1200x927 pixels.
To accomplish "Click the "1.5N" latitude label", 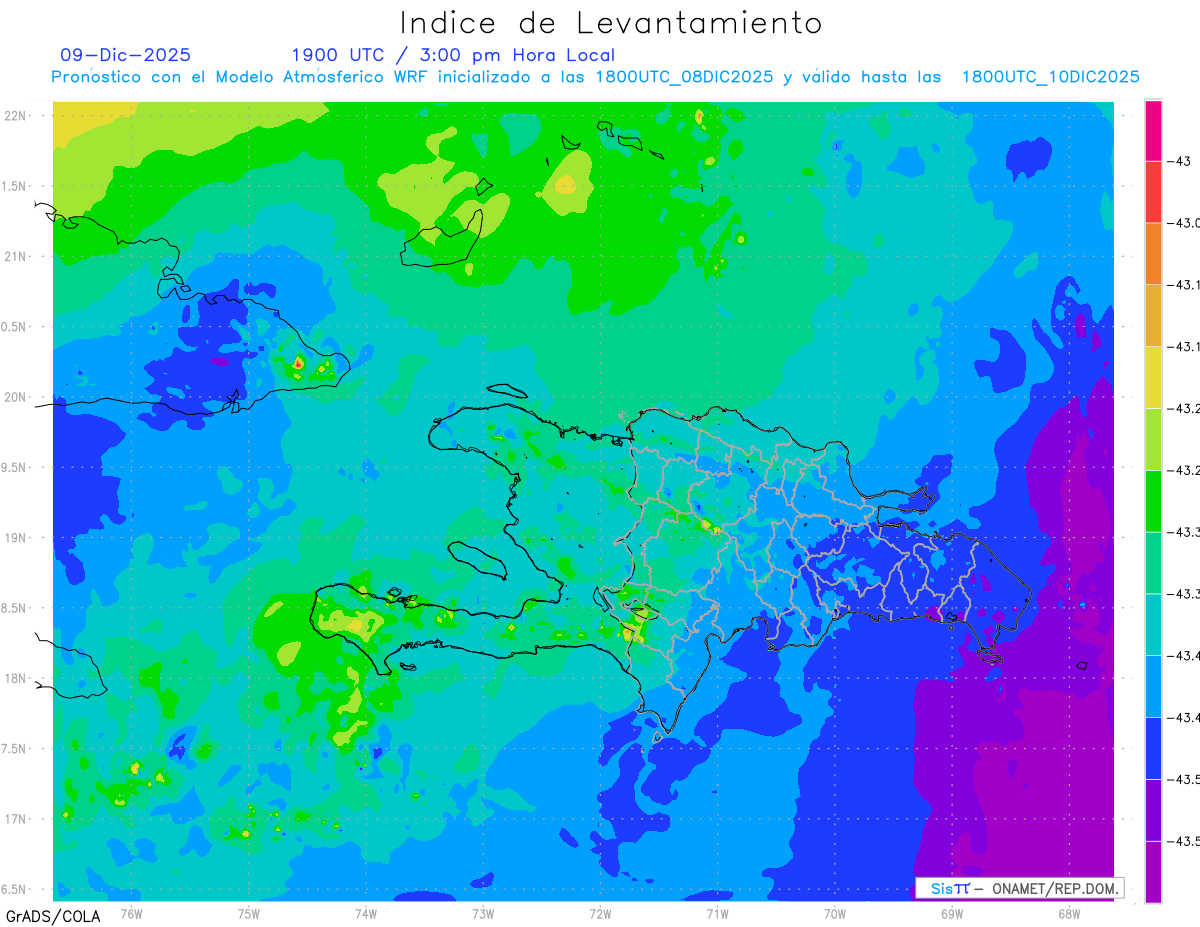I will click(16, 186).
